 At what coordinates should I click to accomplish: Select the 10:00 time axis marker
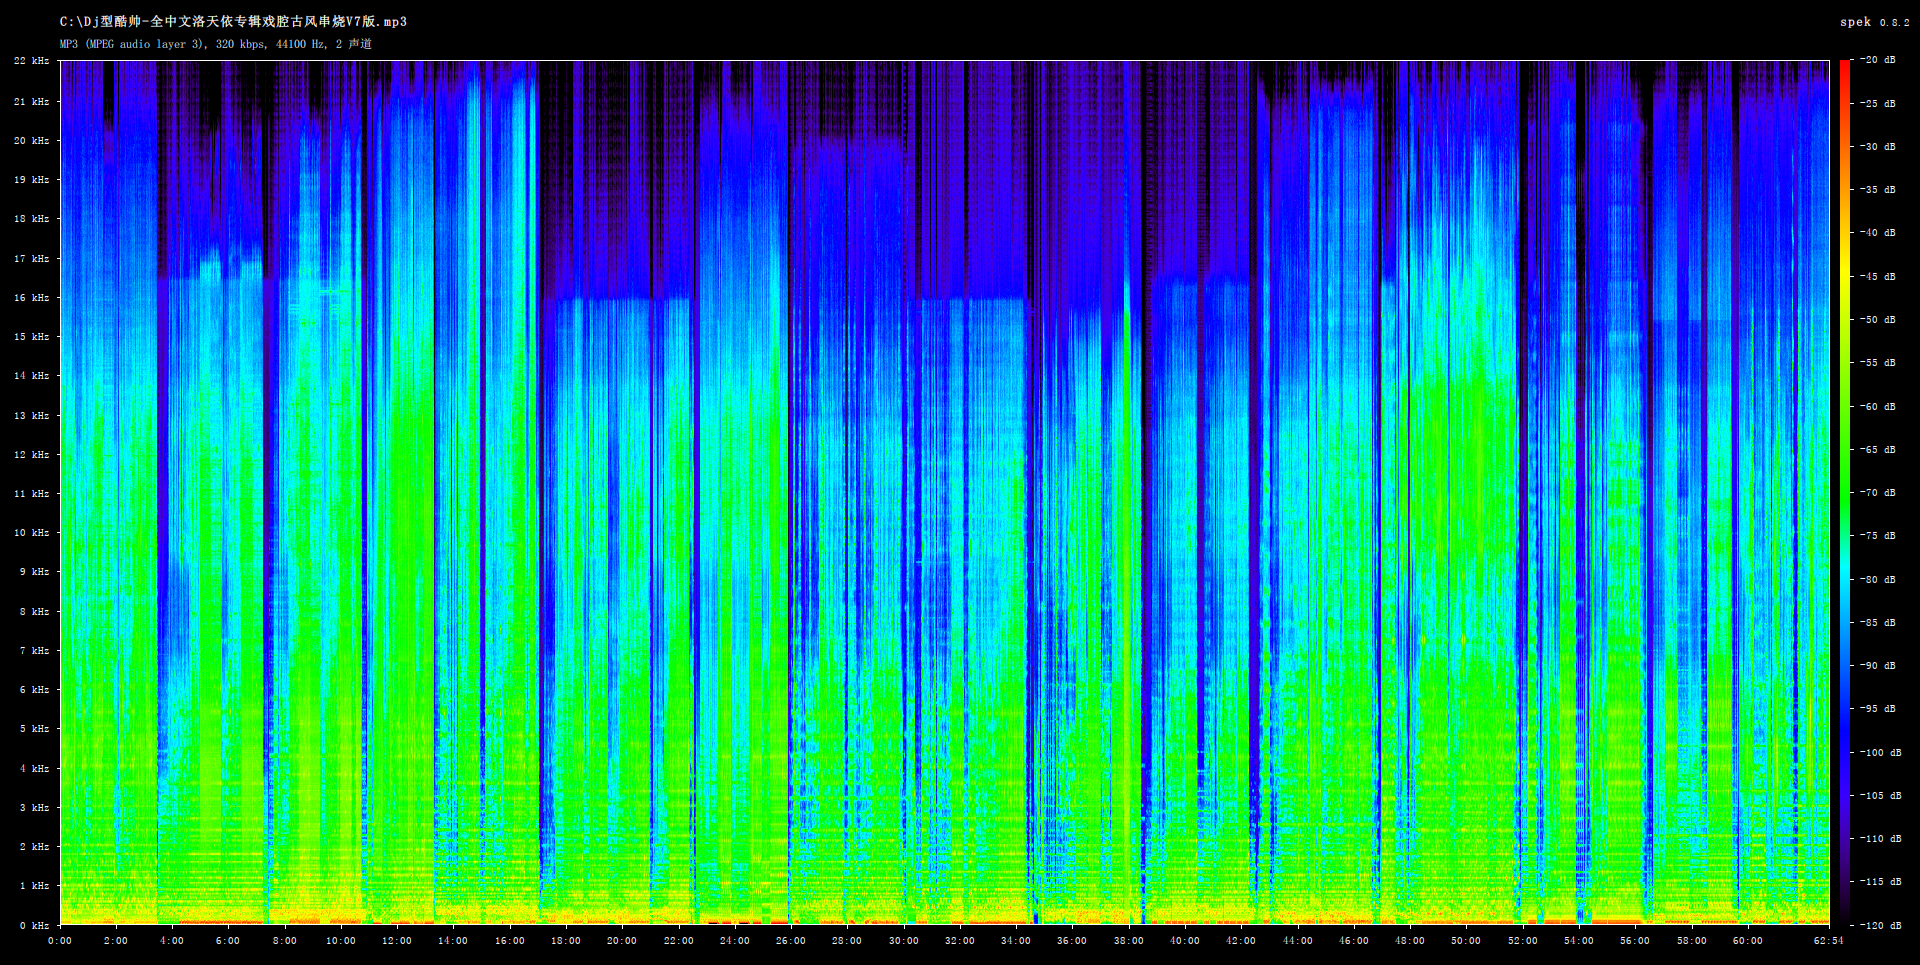pos(341,940)
